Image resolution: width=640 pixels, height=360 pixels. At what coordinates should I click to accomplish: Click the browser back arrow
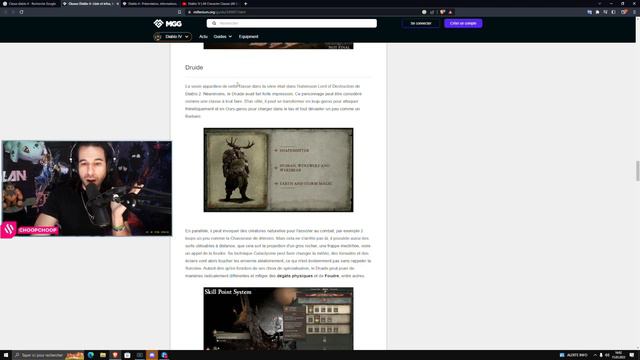tap(6, 12)
